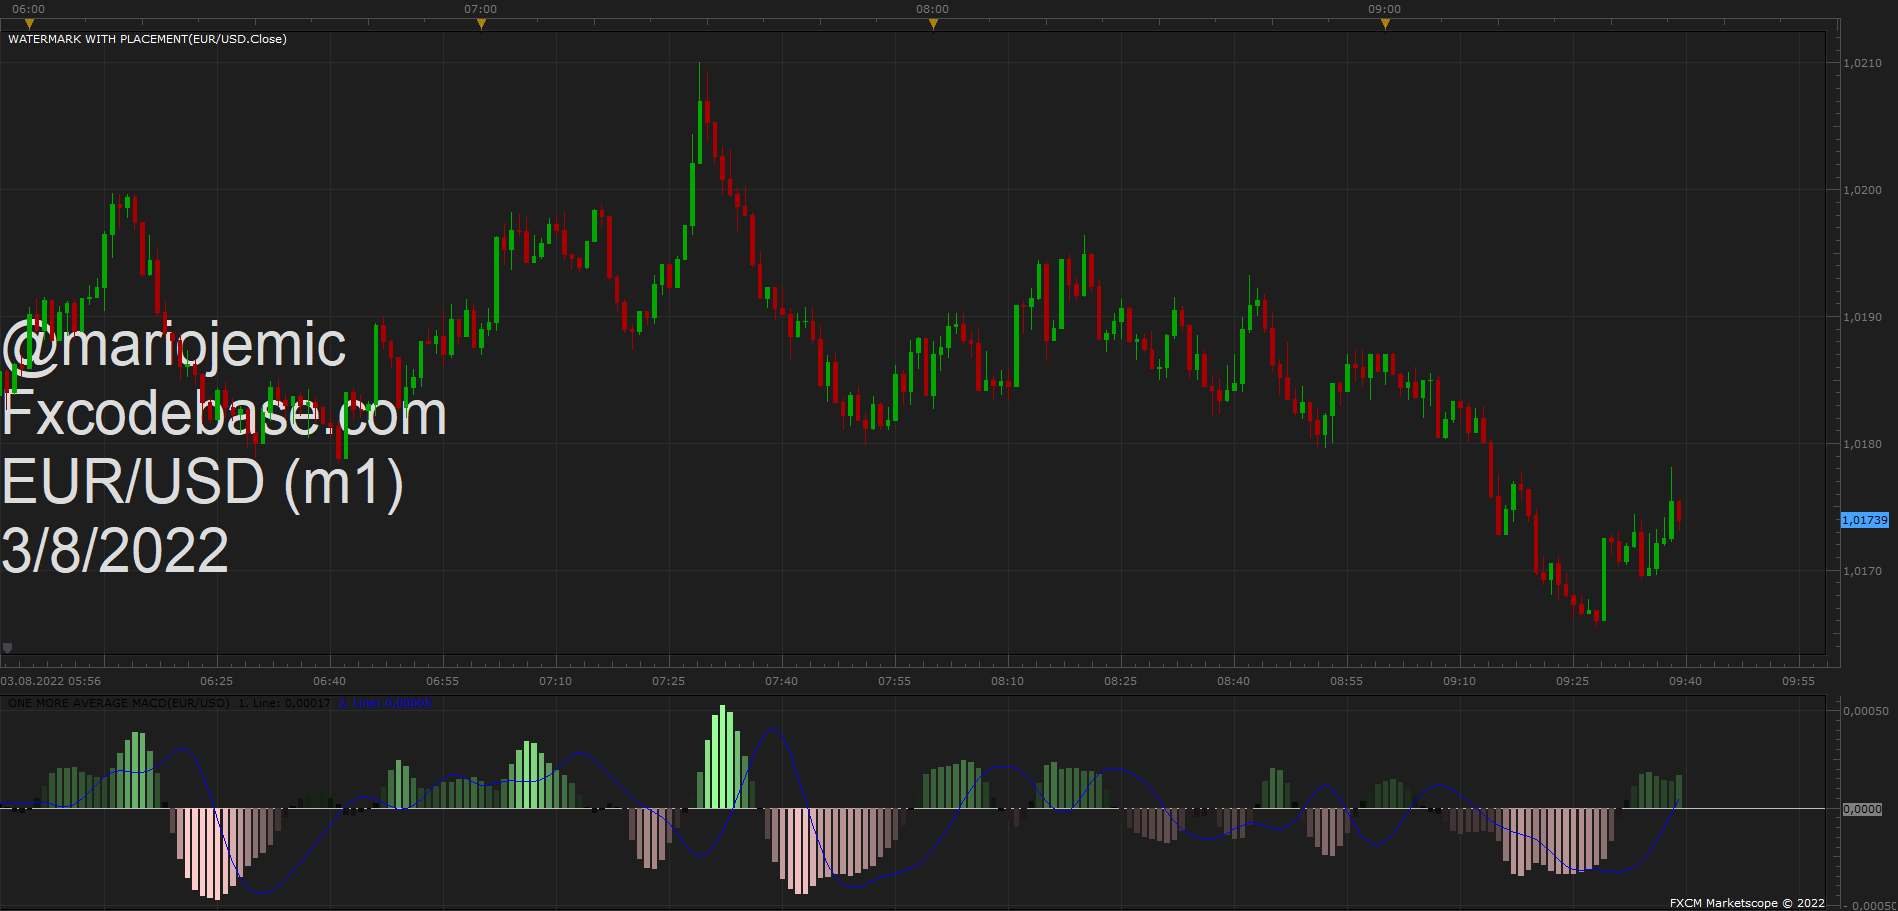Click the 09:55 time axis label
1898x911 pixels.
(x=1798, y=681)
